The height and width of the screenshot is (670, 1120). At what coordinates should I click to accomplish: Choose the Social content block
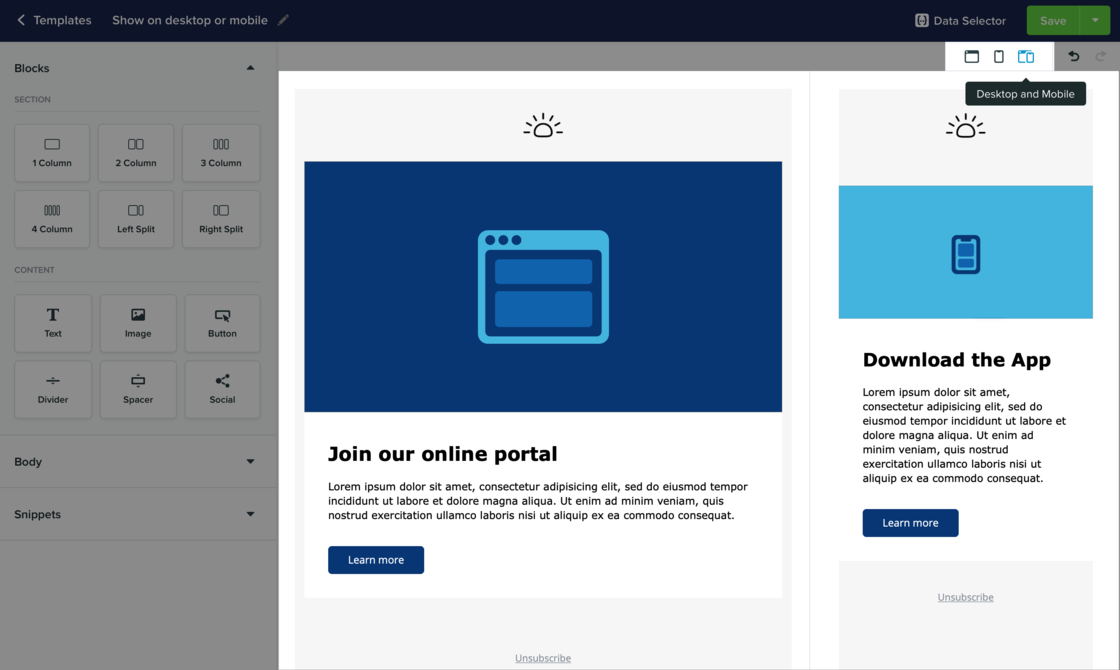(222, 388)
